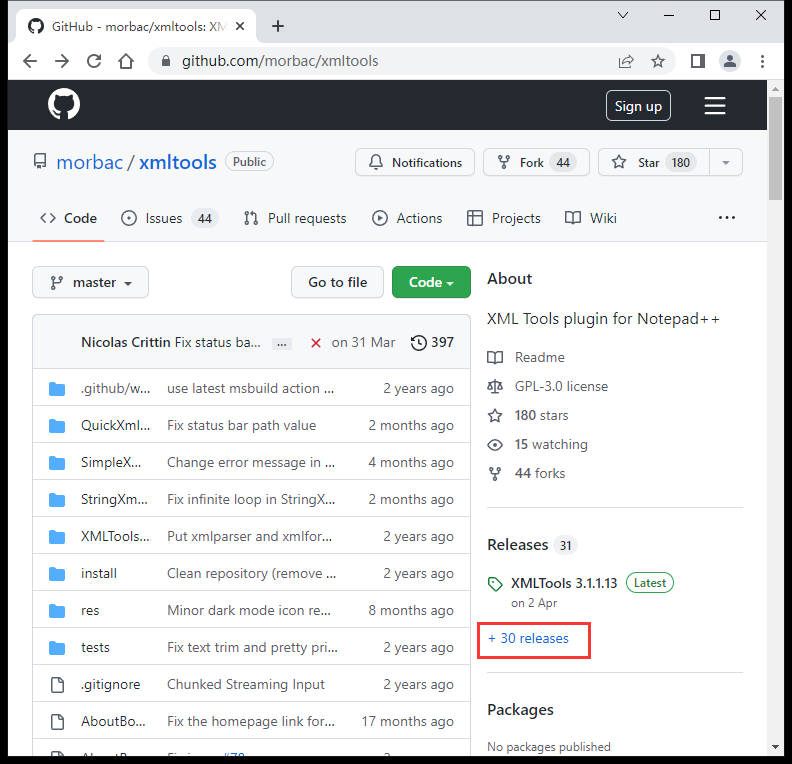Open the install folder

pos(98,574)
